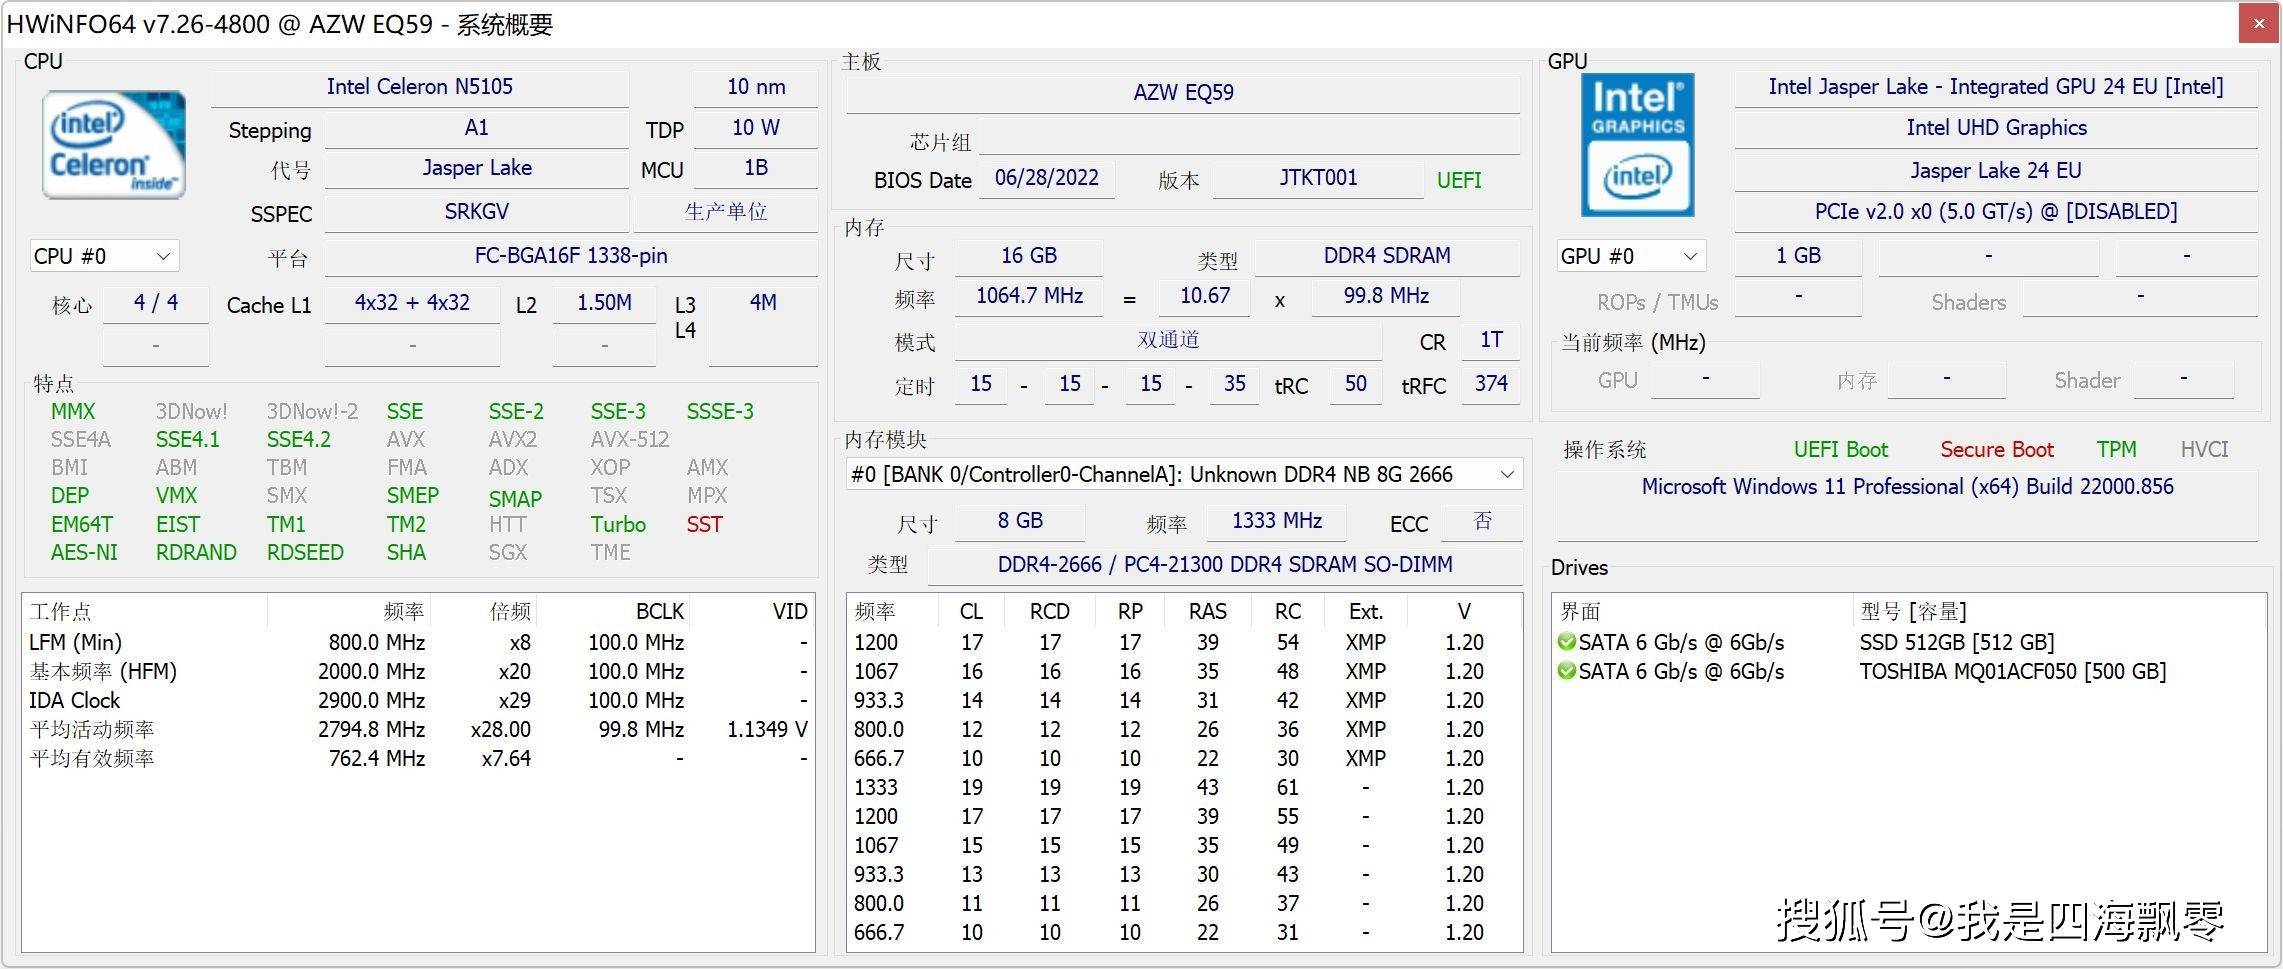Open the GPU #0 selector dropdown
This screenshot has width=2283, height=969.
point(1631,256)
